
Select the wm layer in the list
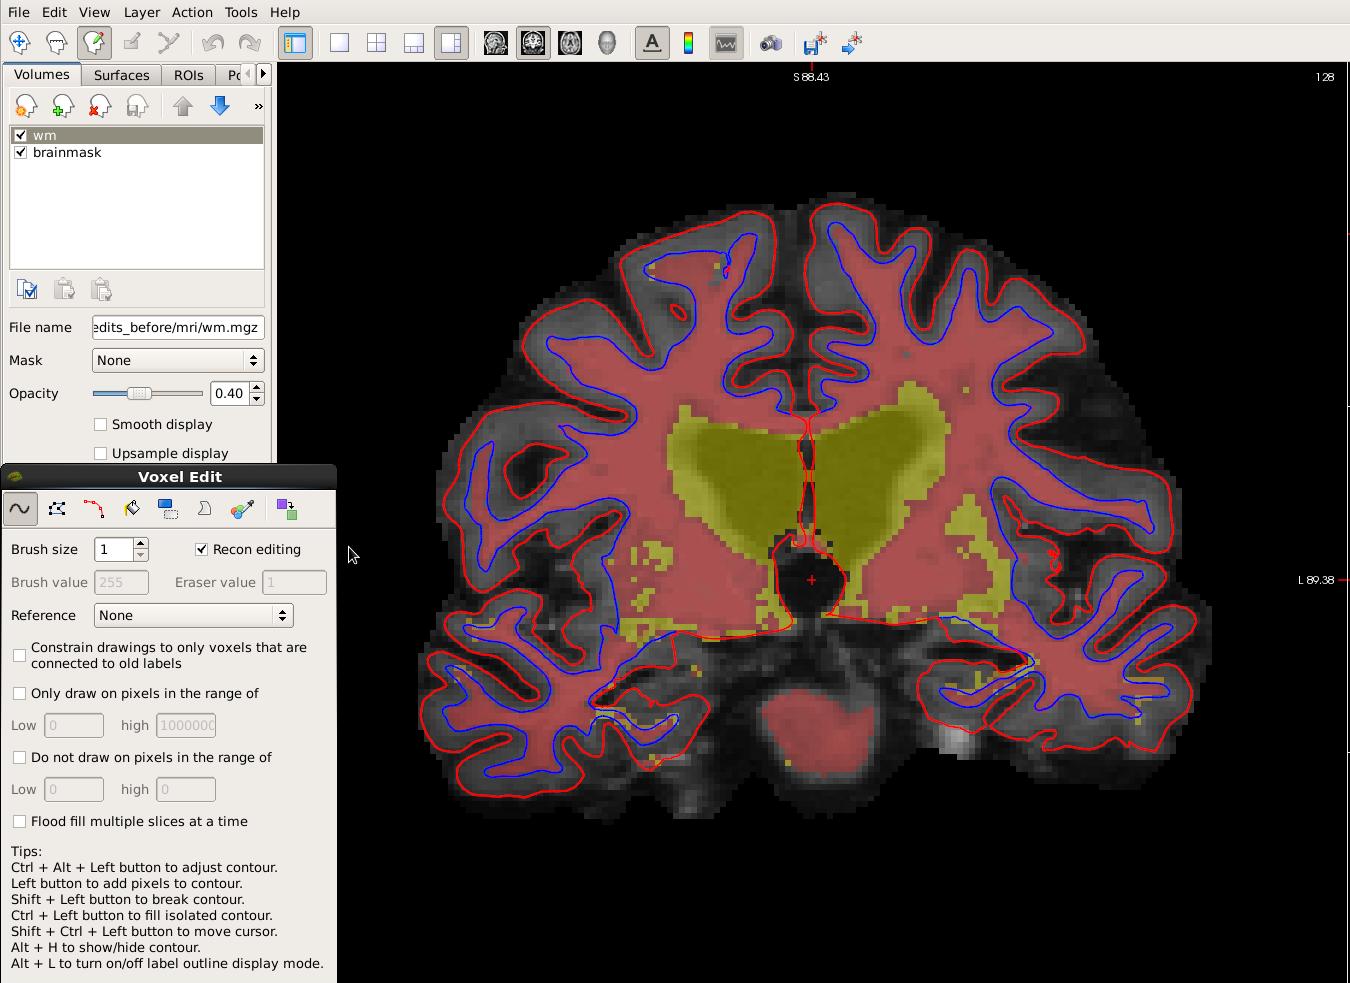[45, 135]
